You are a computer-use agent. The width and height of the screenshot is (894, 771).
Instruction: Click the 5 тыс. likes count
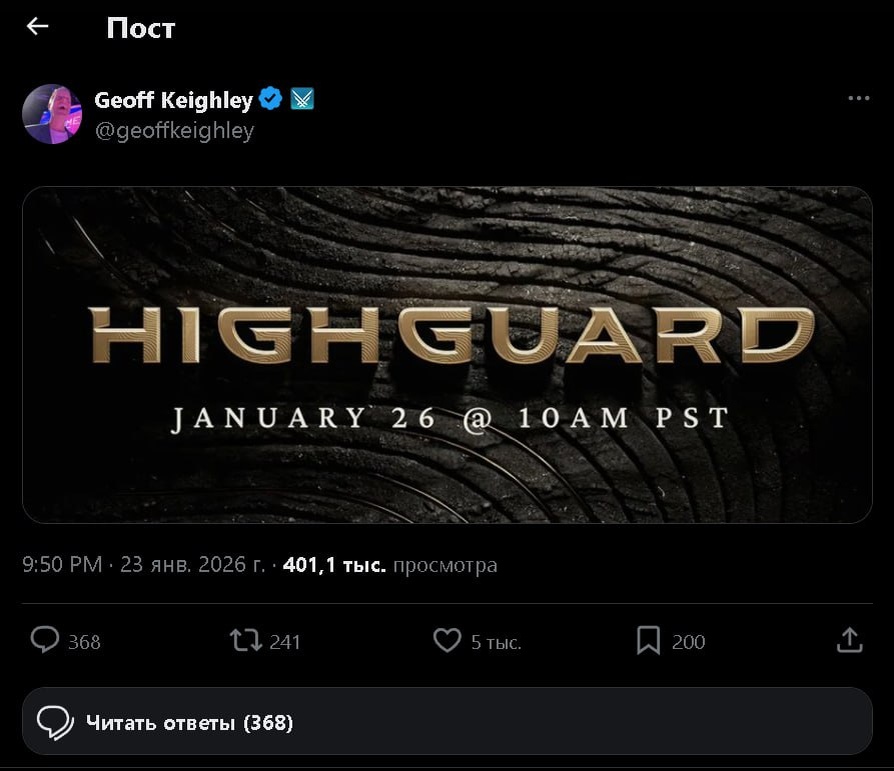coord(496,643)
